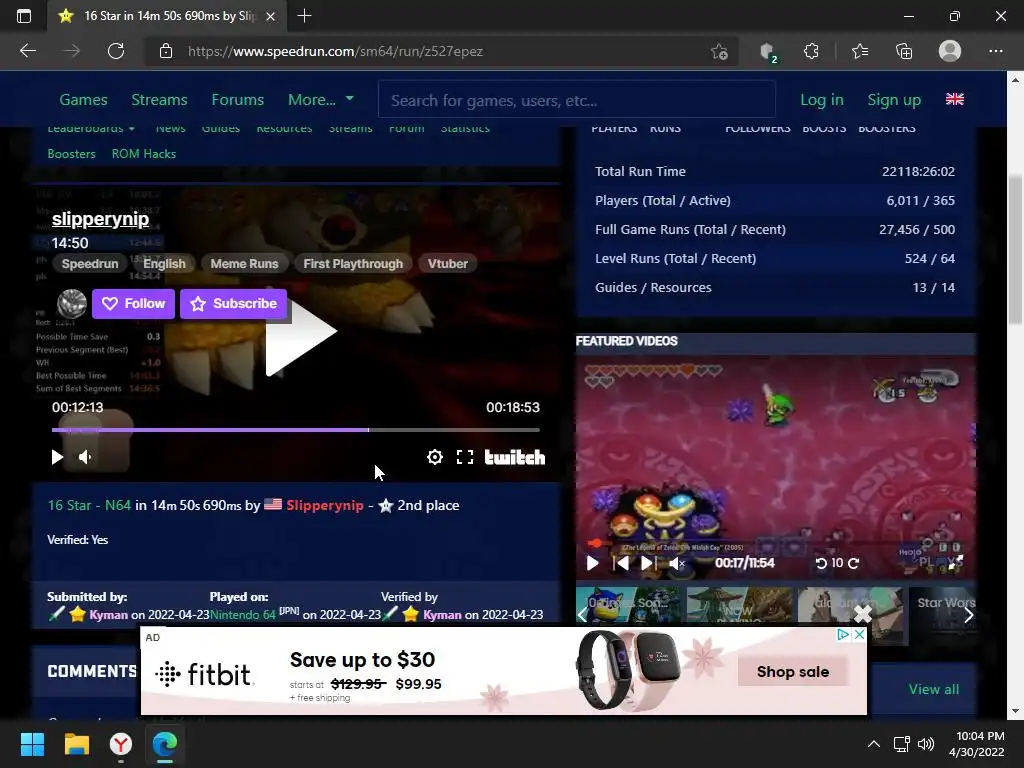Show the next featured video thumbnails
Viewport: 1024px width, 768px height.
tap(969, 615)
